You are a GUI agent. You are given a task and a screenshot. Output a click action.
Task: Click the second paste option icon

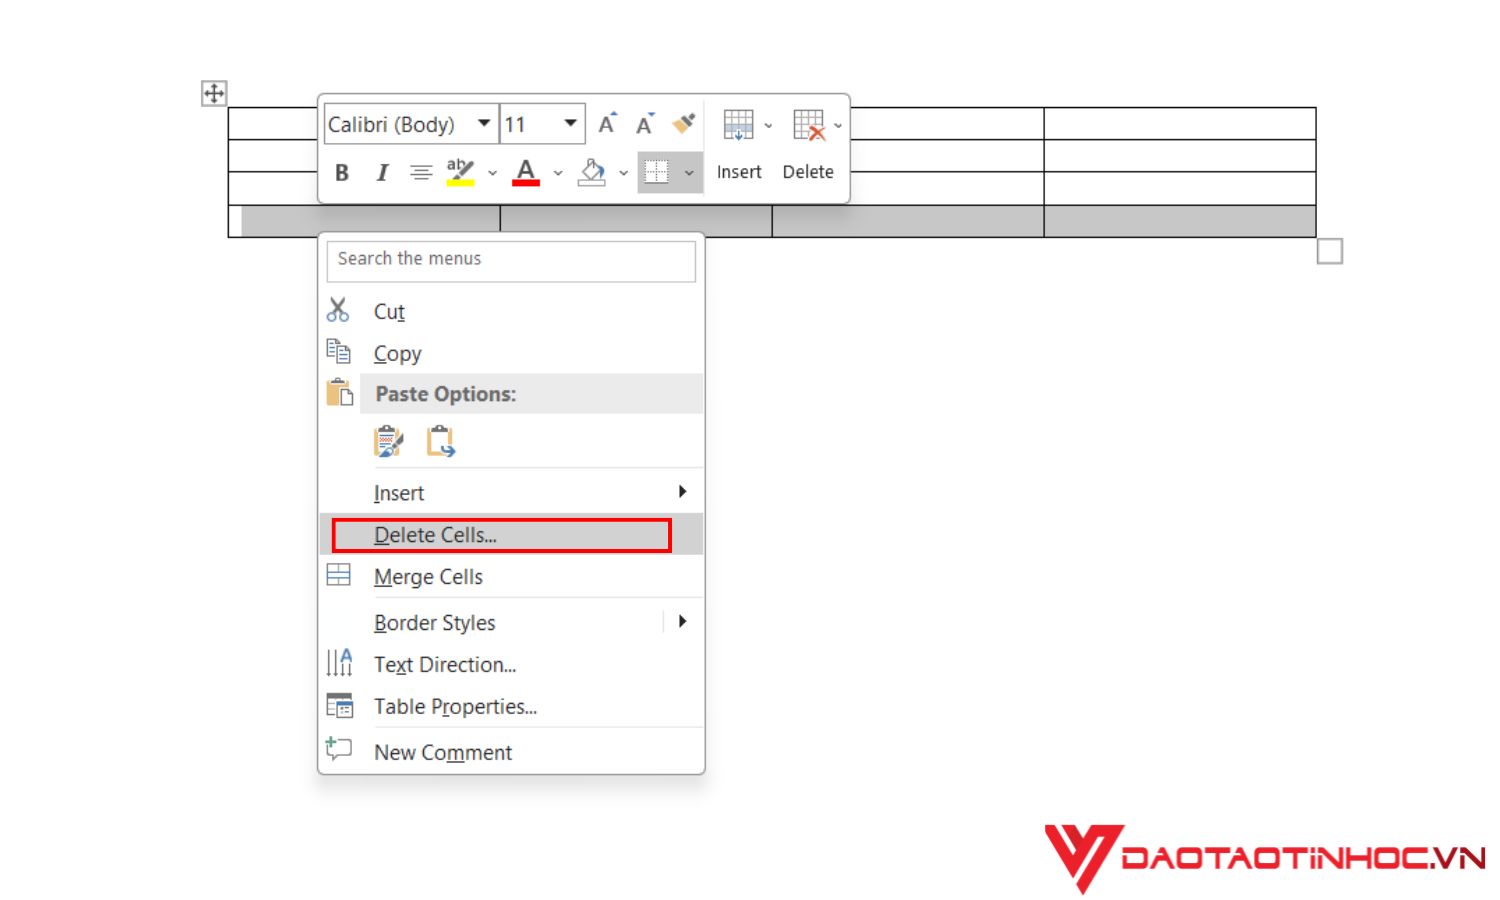tap(440, 441)
